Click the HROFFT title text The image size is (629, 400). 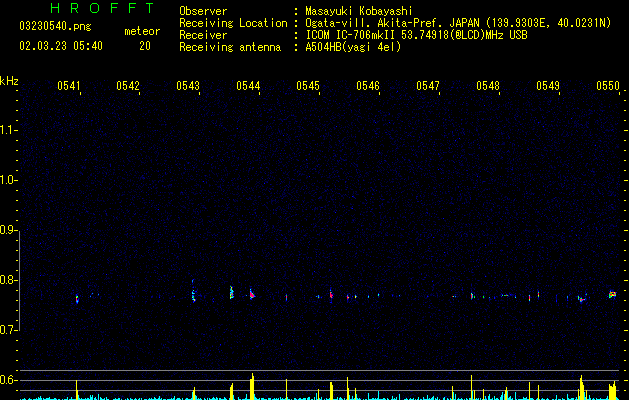click(103, 8)
